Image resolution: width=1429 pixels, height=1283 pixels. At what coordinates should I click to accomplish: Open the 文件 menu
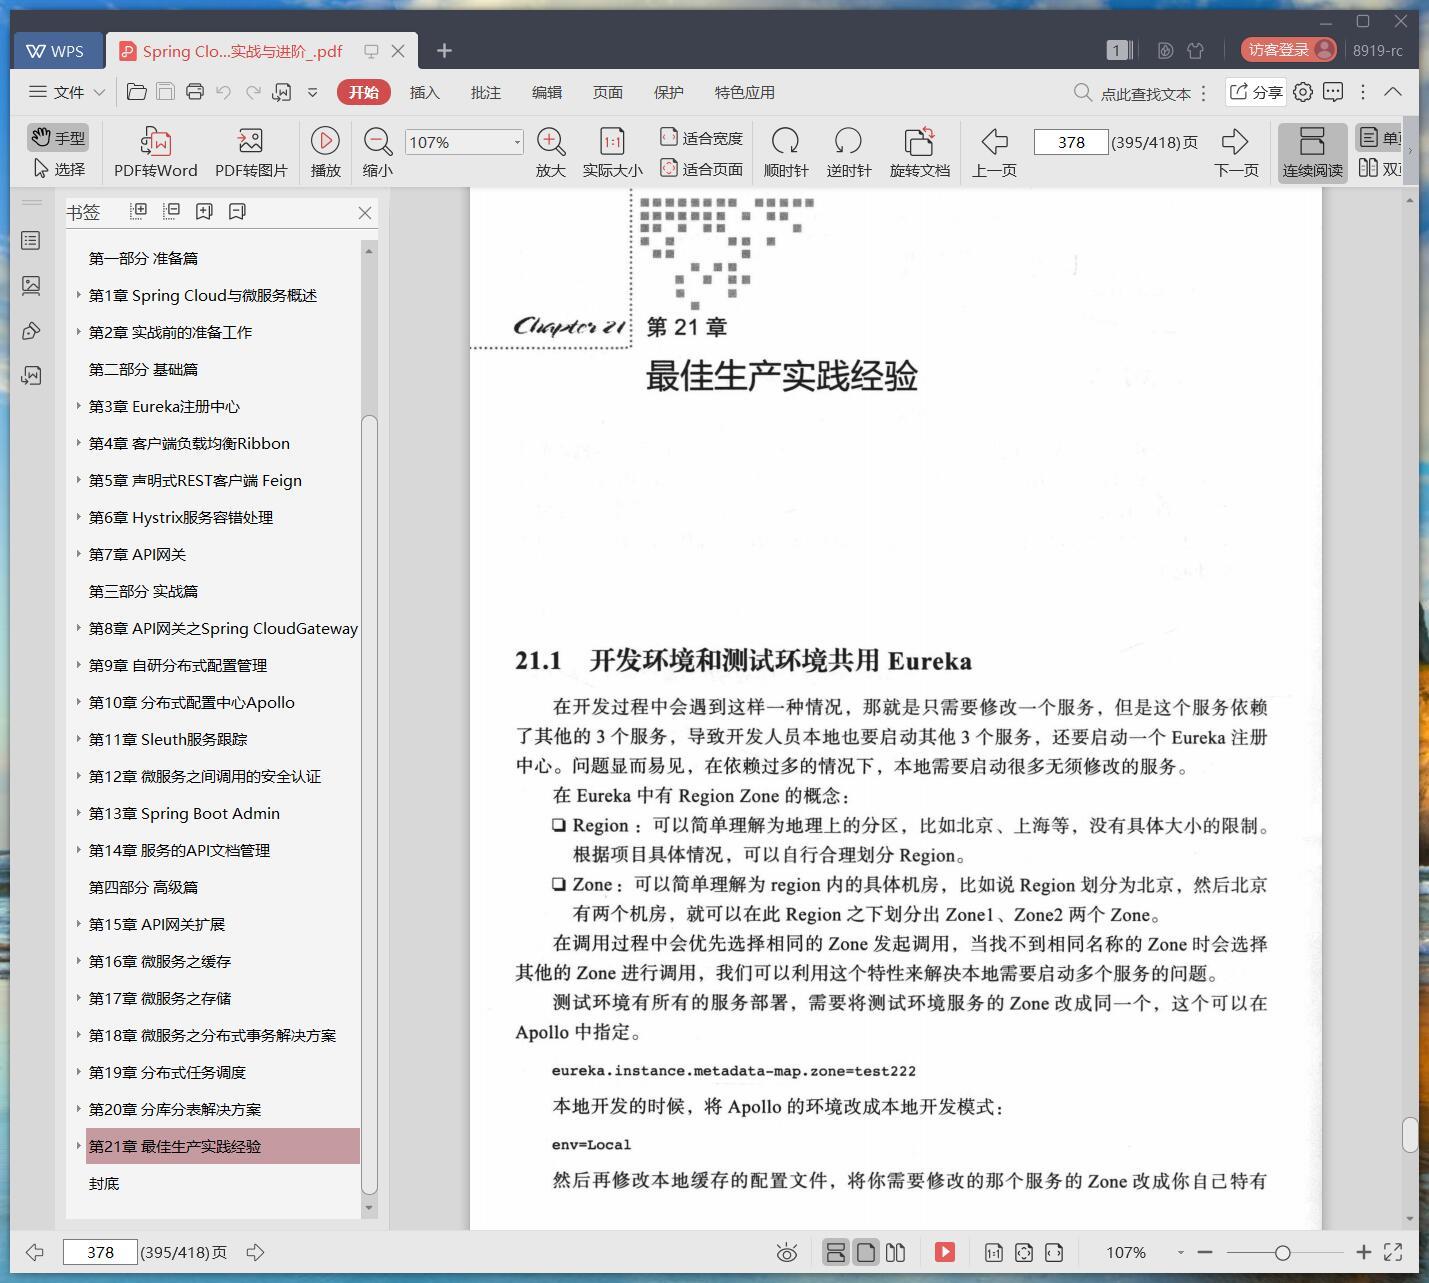tap(66, 92)
